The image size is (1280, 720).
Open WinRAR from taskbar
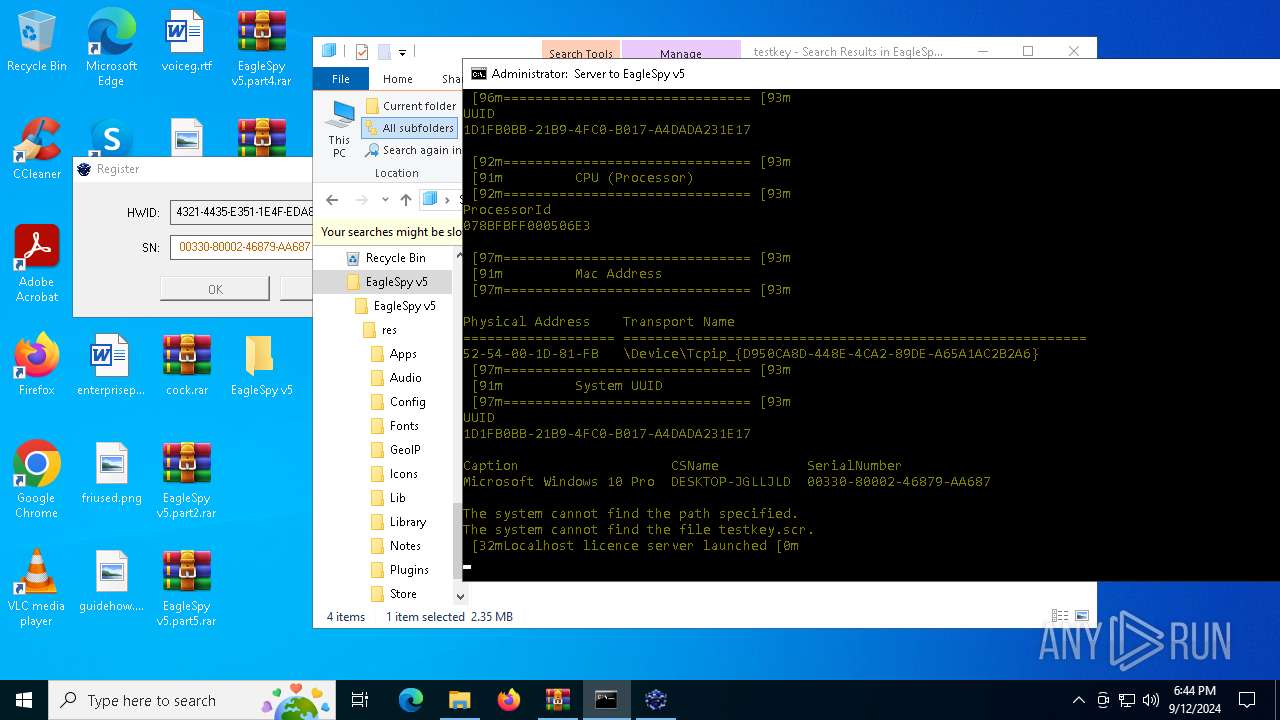(557, 700)
